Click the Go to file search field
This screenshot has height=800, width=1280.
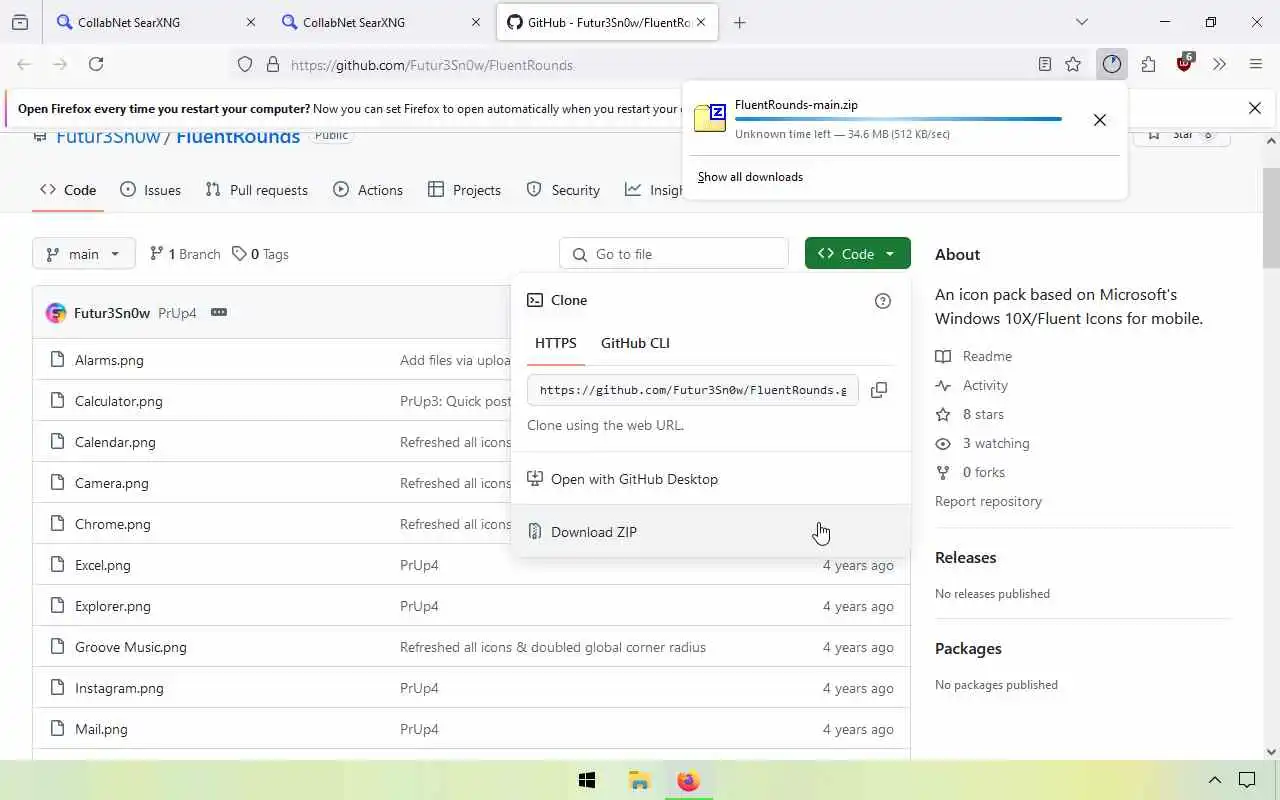pos(674,254)
